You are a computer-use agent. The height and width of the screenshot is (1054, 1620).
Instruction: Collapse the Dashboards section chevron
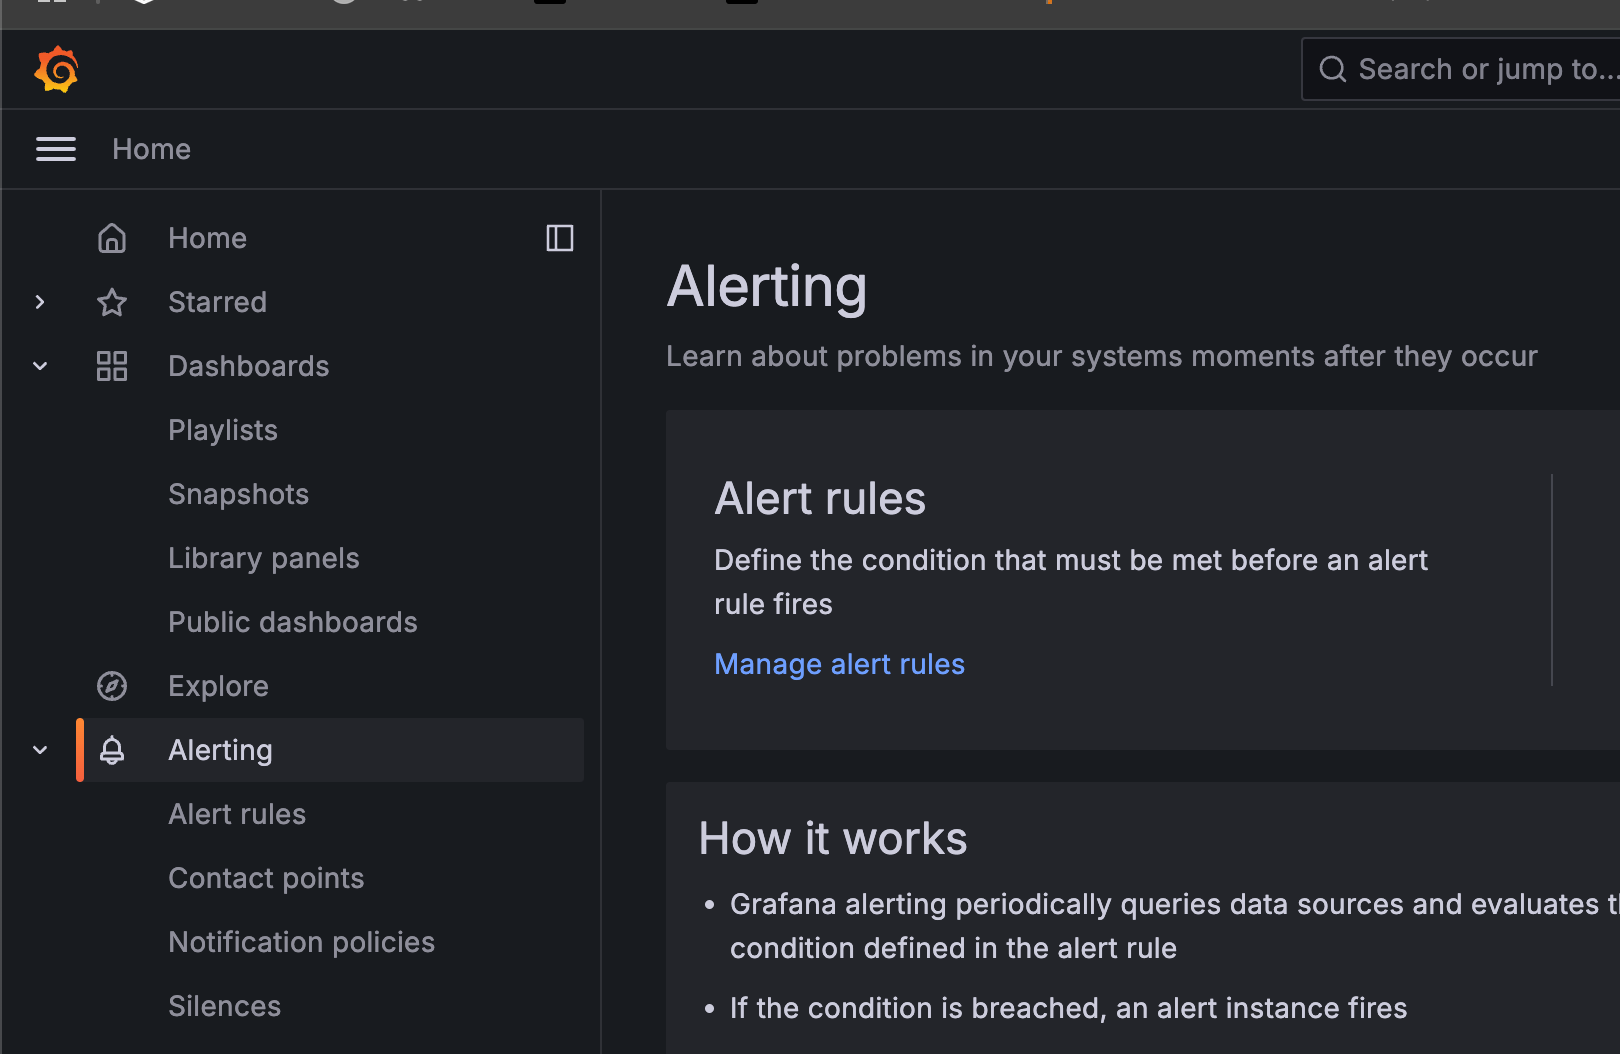tap(40, 366)
